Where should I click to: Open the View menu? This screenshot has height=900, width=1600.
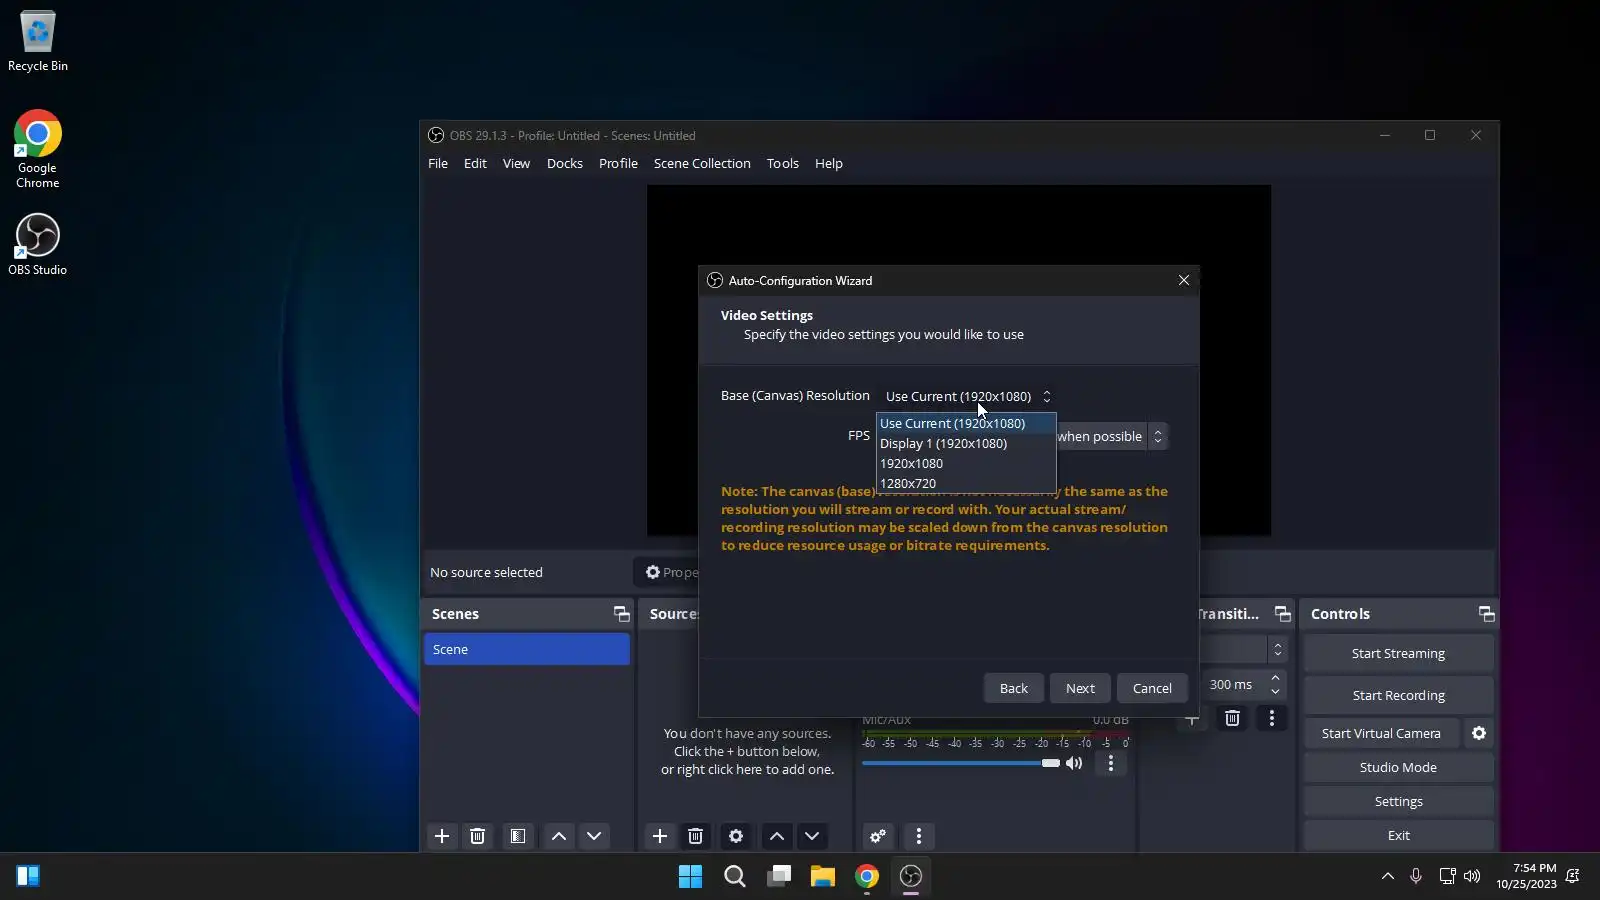pos(516,163)
